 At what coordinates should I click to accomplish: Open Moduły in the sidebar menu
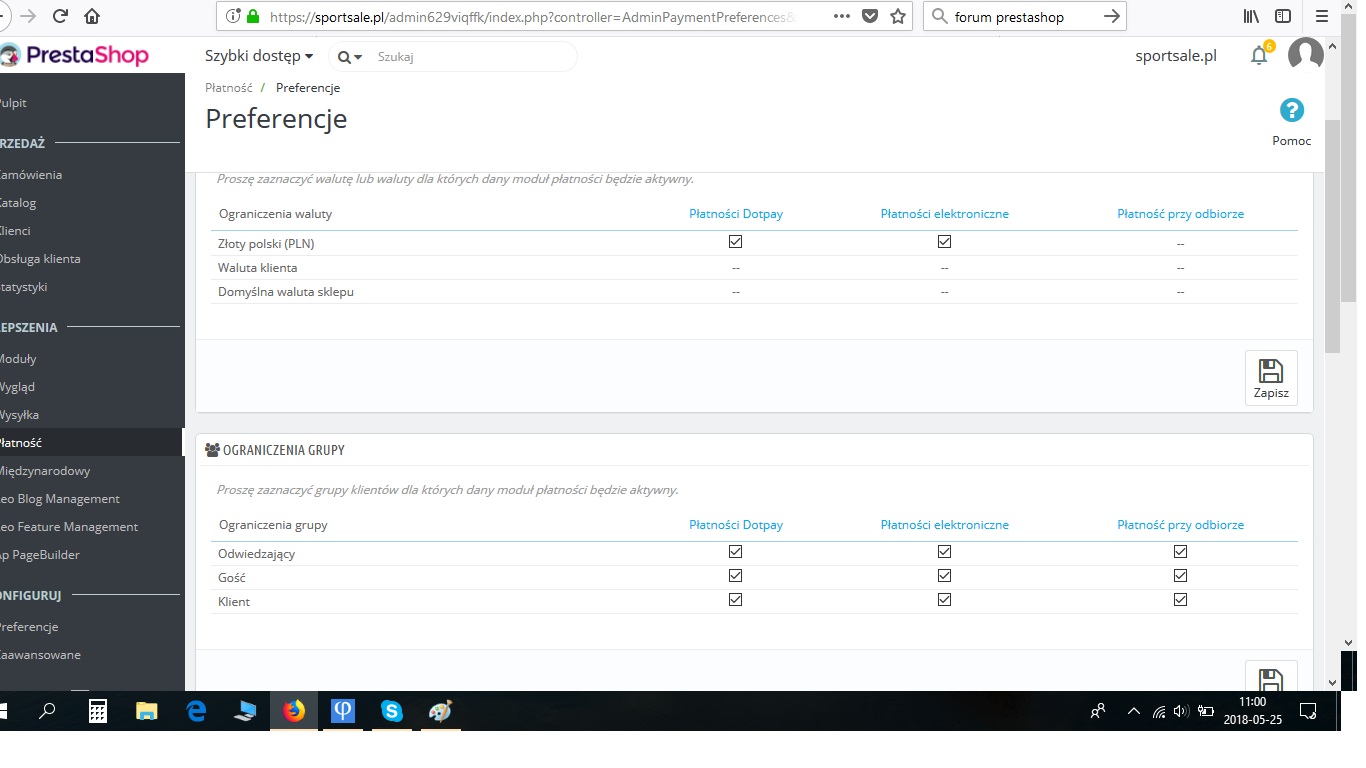click(x=18, y=359)
